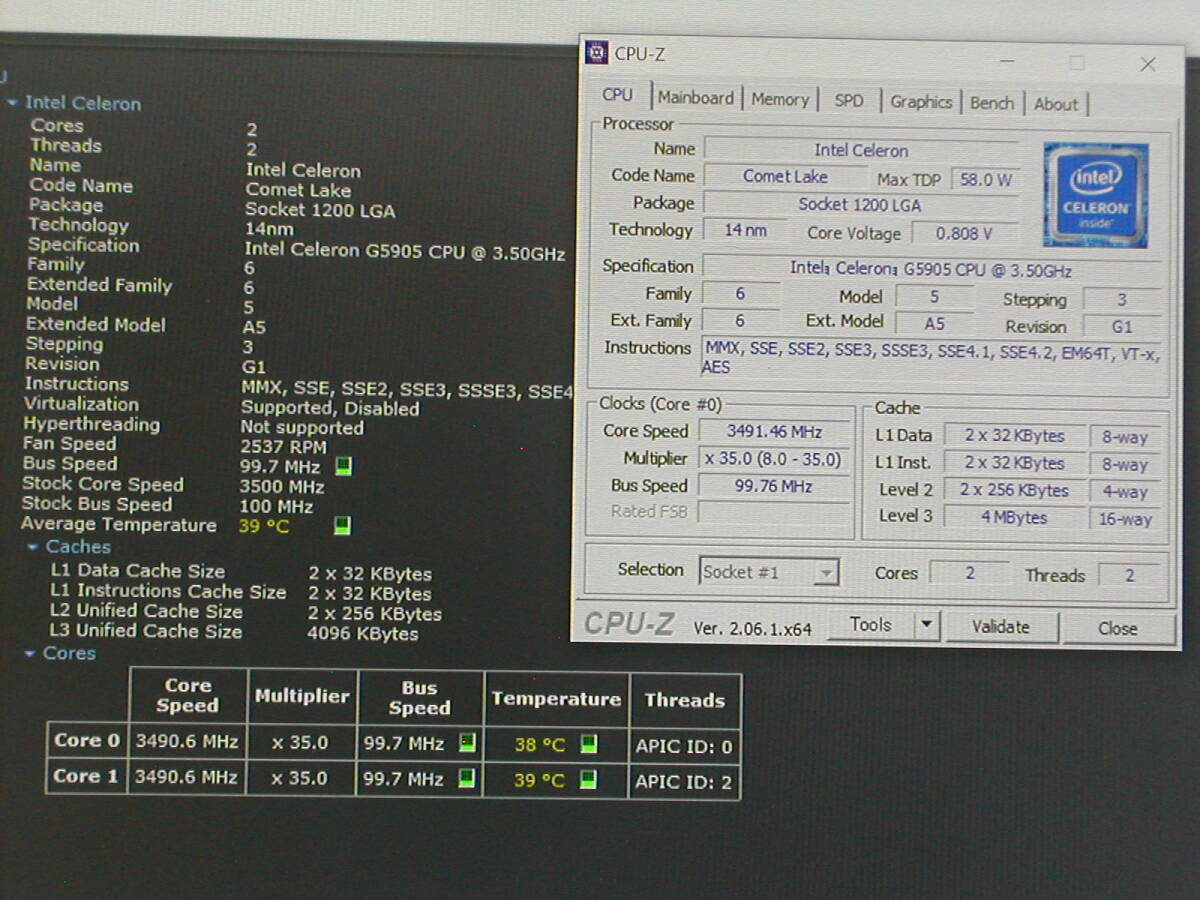Click Core 0 bus speed green graph icon
The image size is (1200, 900).
pos(467,743)
